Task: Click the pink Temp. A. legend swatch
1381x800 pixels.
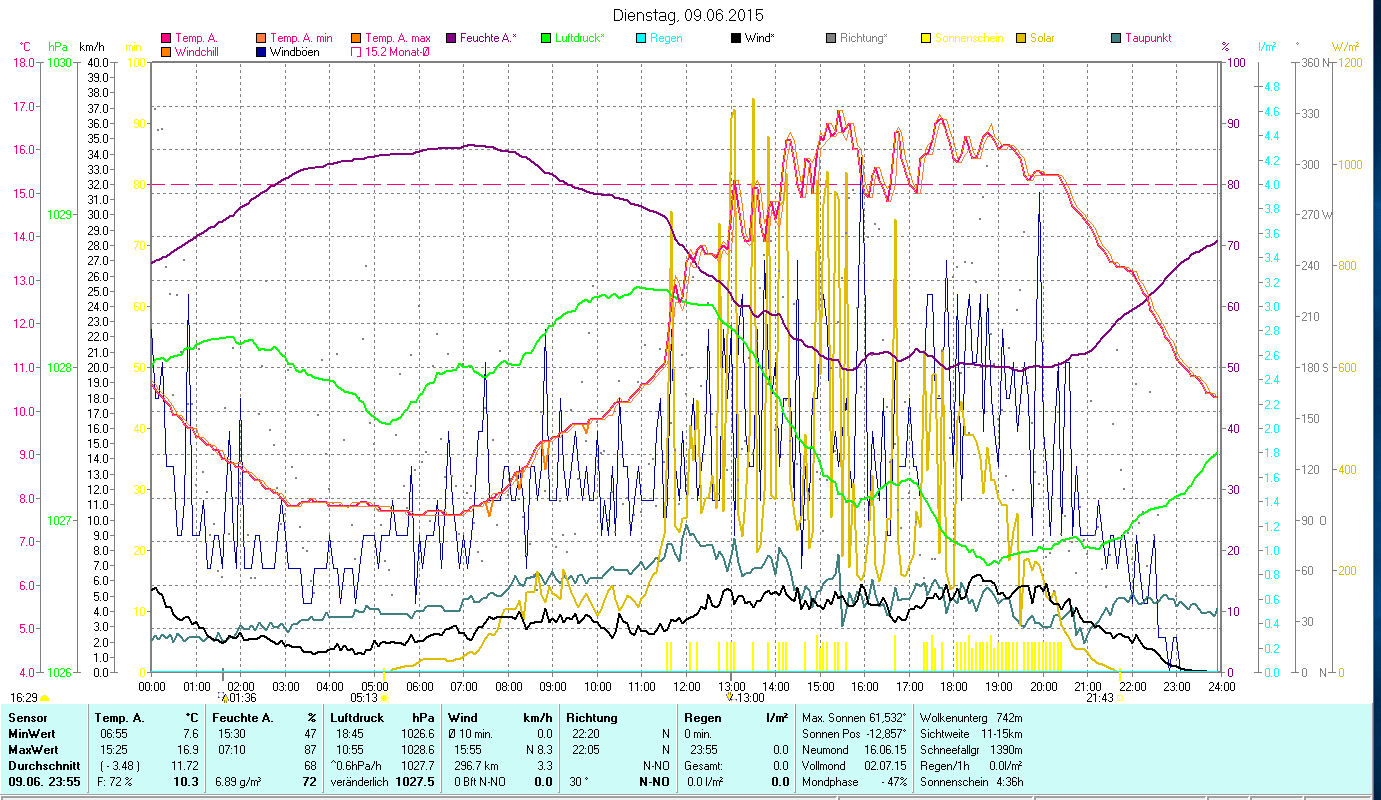Action: pyautogui.click(x=166, y=38)
